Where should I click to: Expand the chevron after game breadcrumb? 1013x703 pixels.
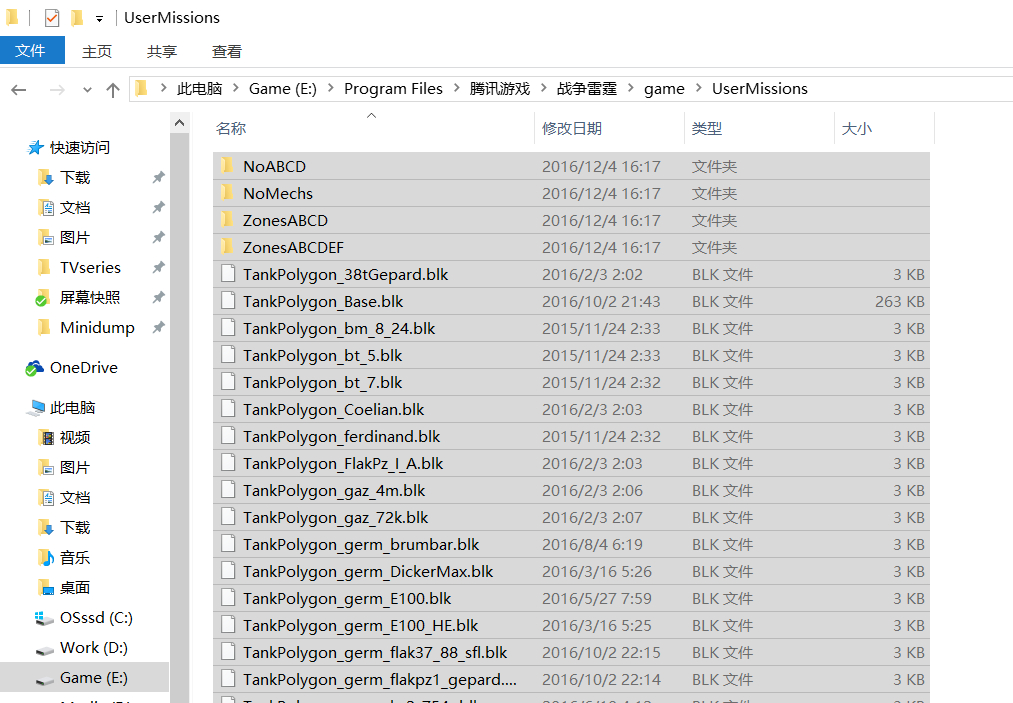pos(698,88)
